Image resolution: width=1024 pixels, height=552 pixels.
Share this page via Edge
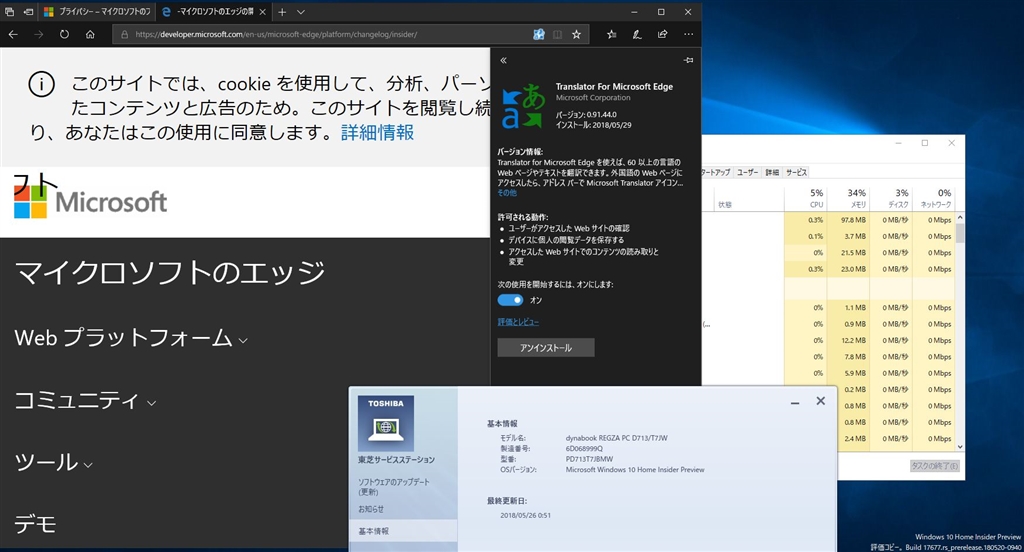662,34
